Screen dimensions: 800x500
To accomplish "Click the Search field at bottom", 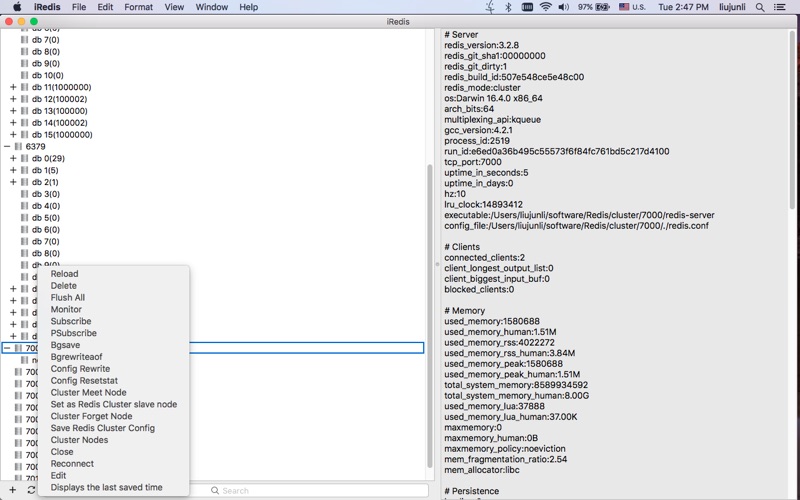I will pos(309,490).
